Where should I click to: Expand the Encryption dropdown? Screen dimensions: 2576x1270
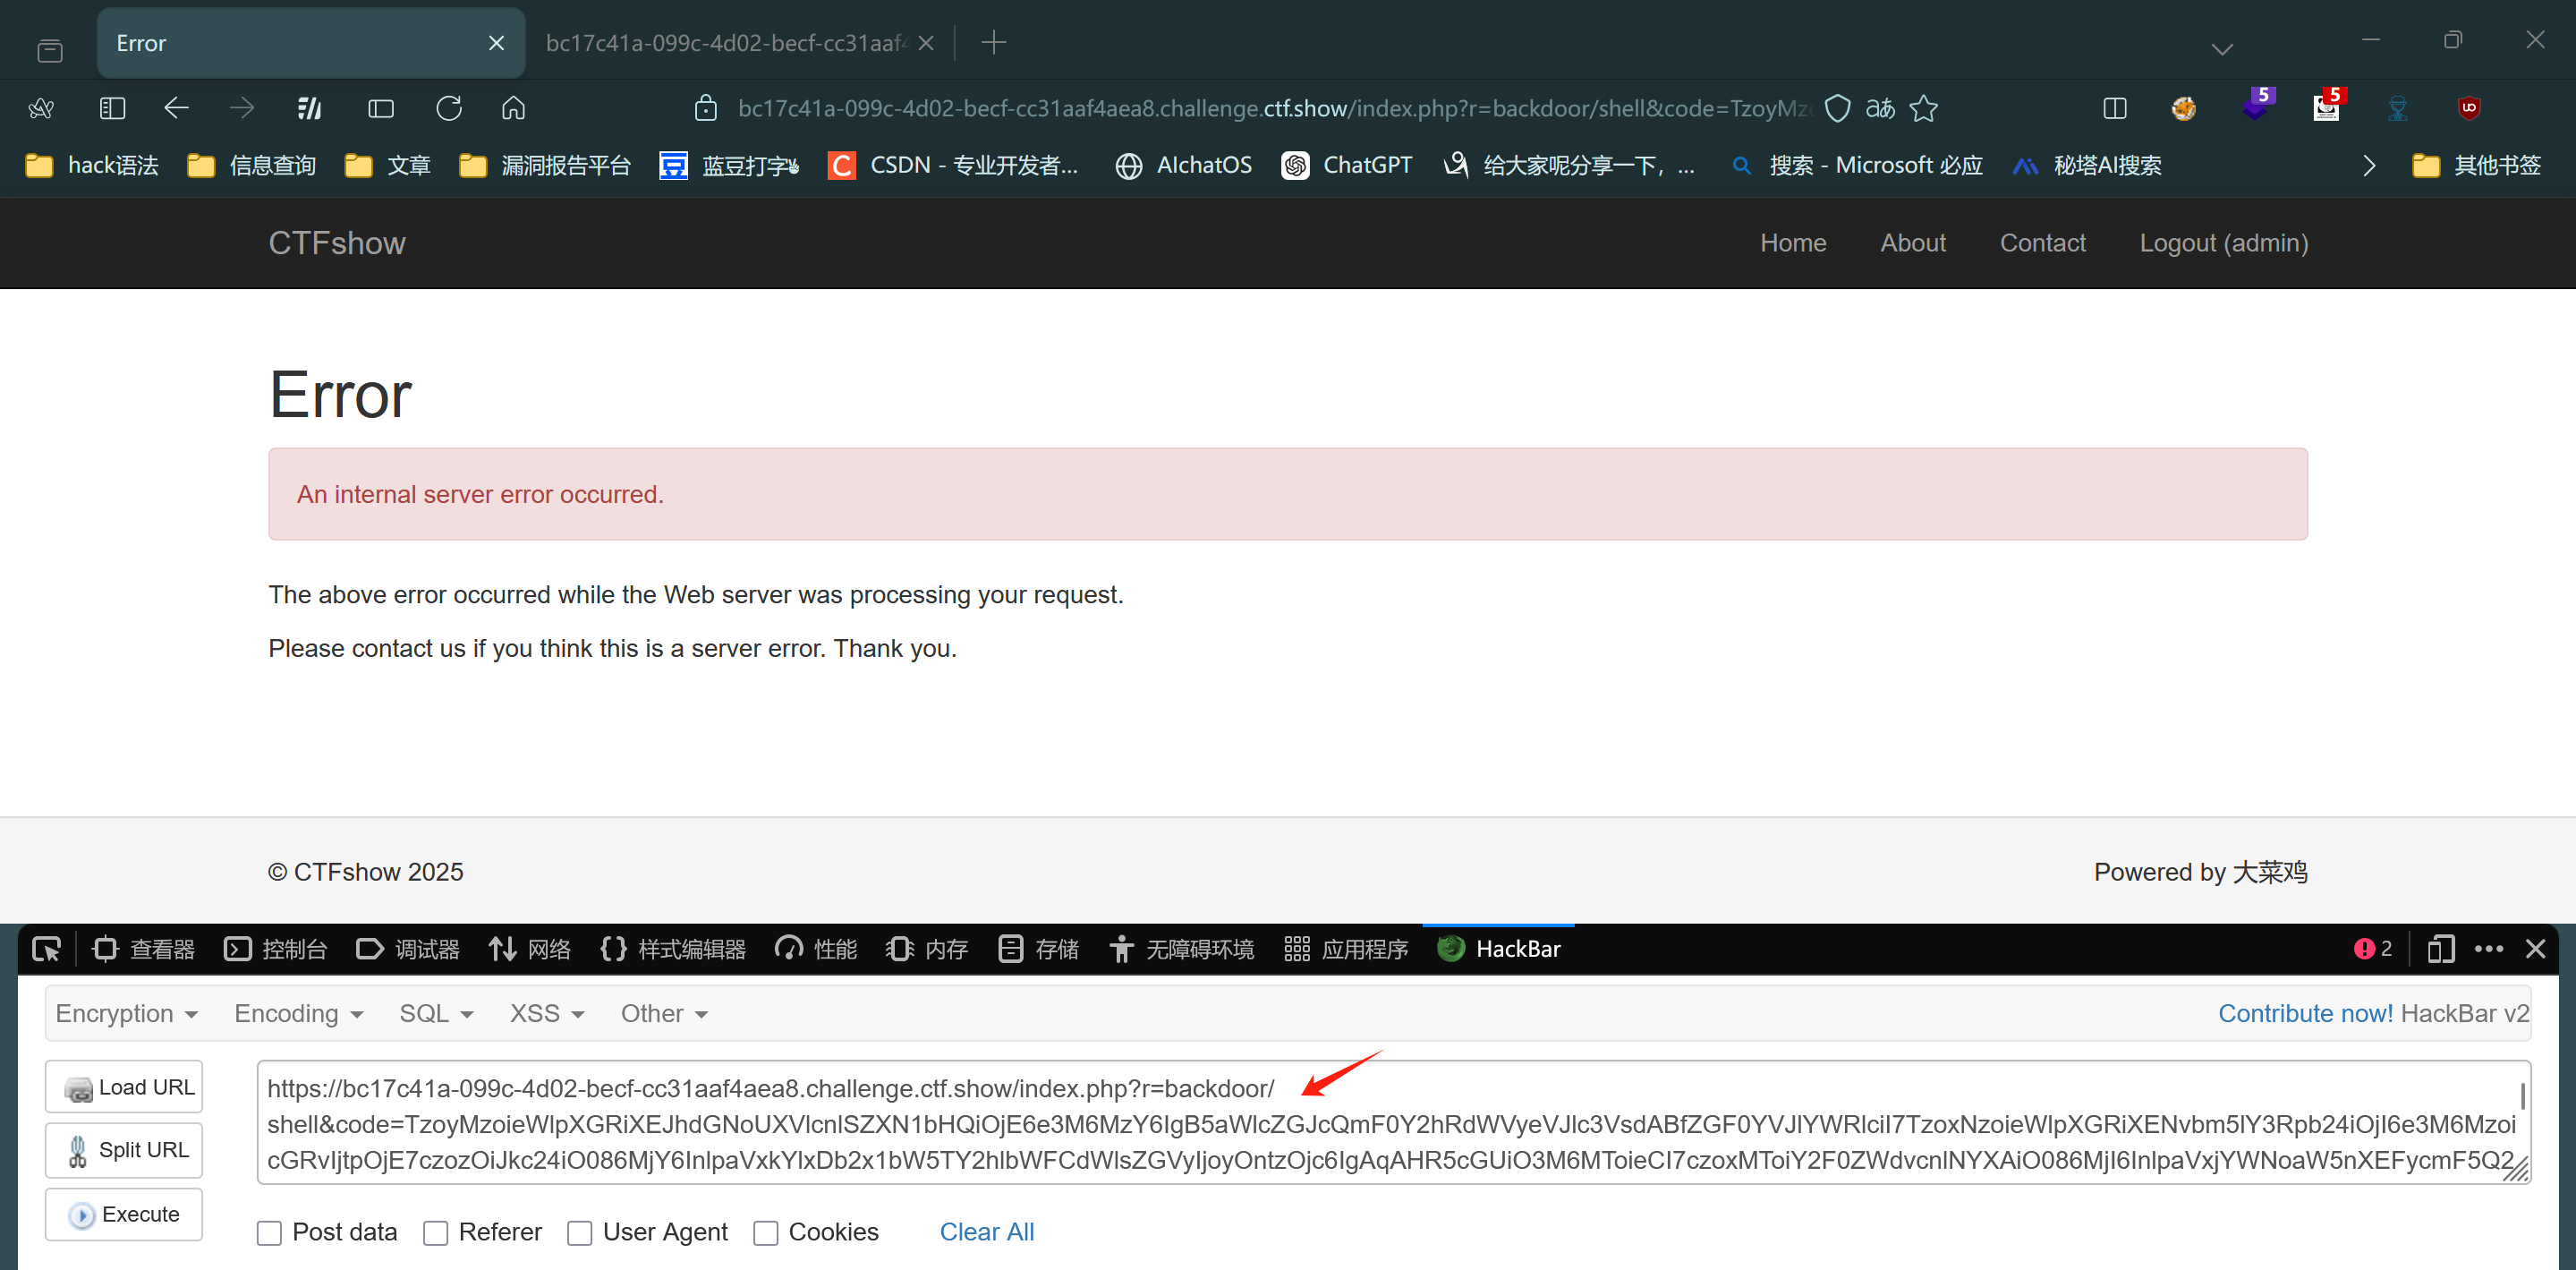pyautogui.click(x=126, y=1014)
